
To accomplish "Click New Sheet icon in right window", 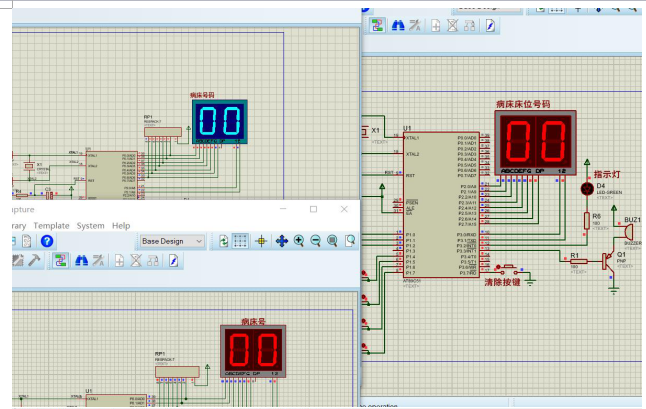I will [x=435, y=26].
